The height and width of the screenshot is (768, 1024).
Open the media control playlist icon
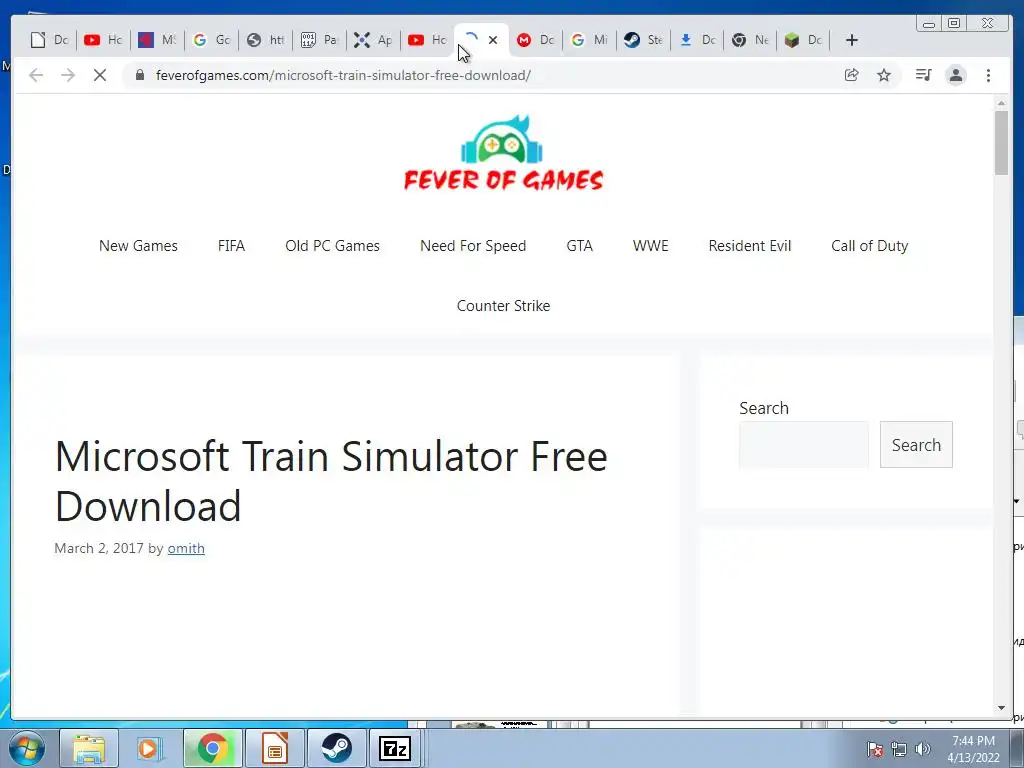tap(923, 75)
